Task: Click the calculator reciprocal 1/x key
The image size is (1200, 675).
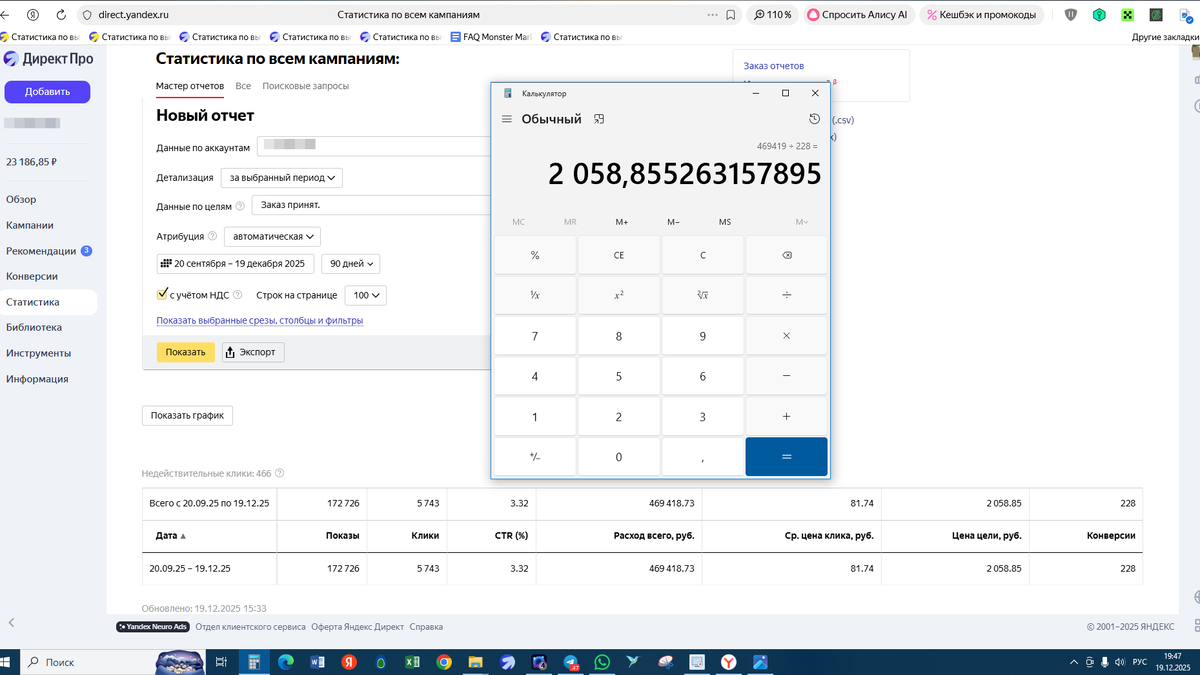Action: (x=535, y=295)
